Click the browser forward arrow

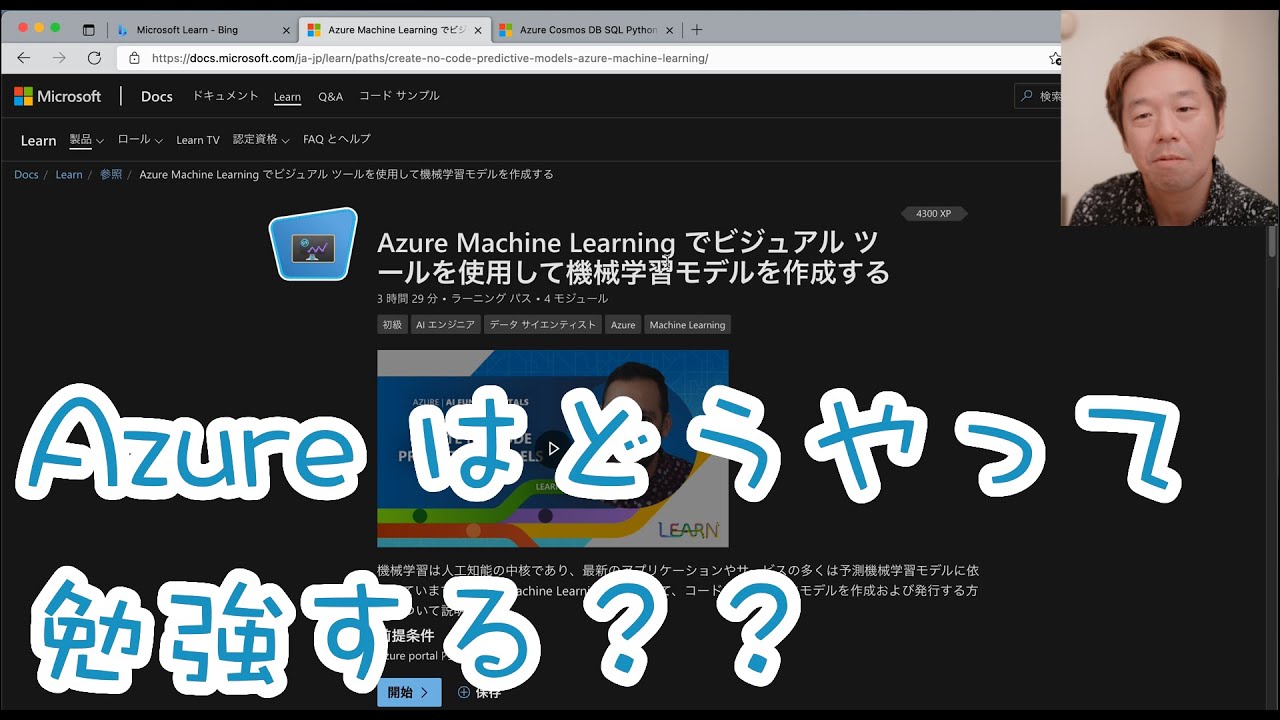click(59, 58)
